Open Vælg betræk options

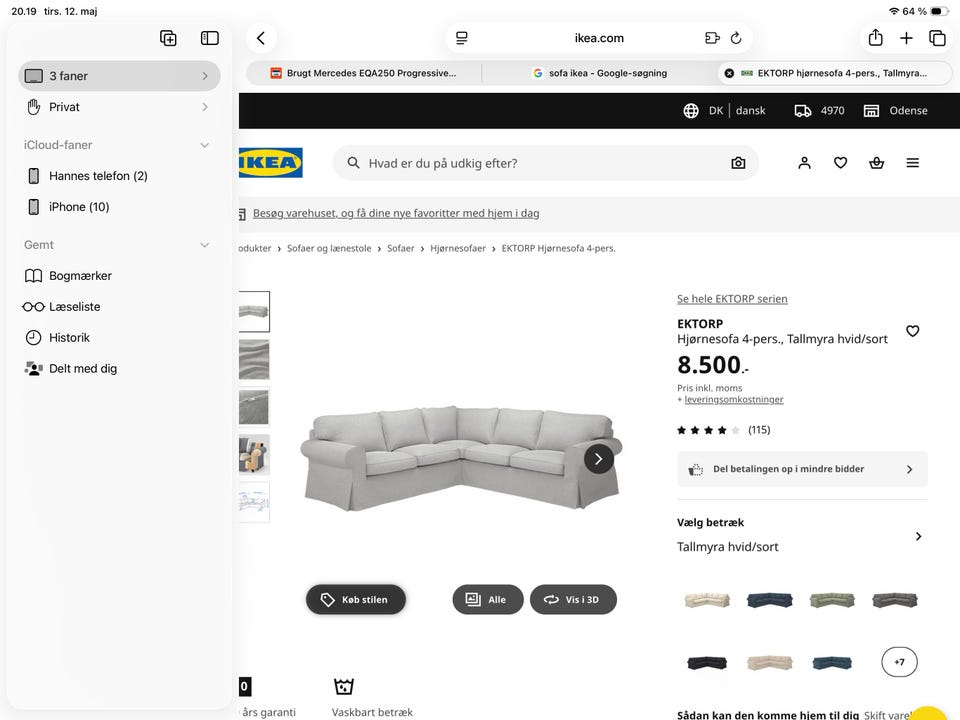[x=802, y=536]
